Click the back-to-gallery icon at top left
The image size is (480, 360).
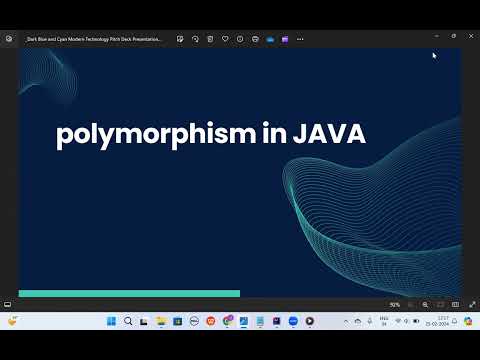(x=9, y=39)
